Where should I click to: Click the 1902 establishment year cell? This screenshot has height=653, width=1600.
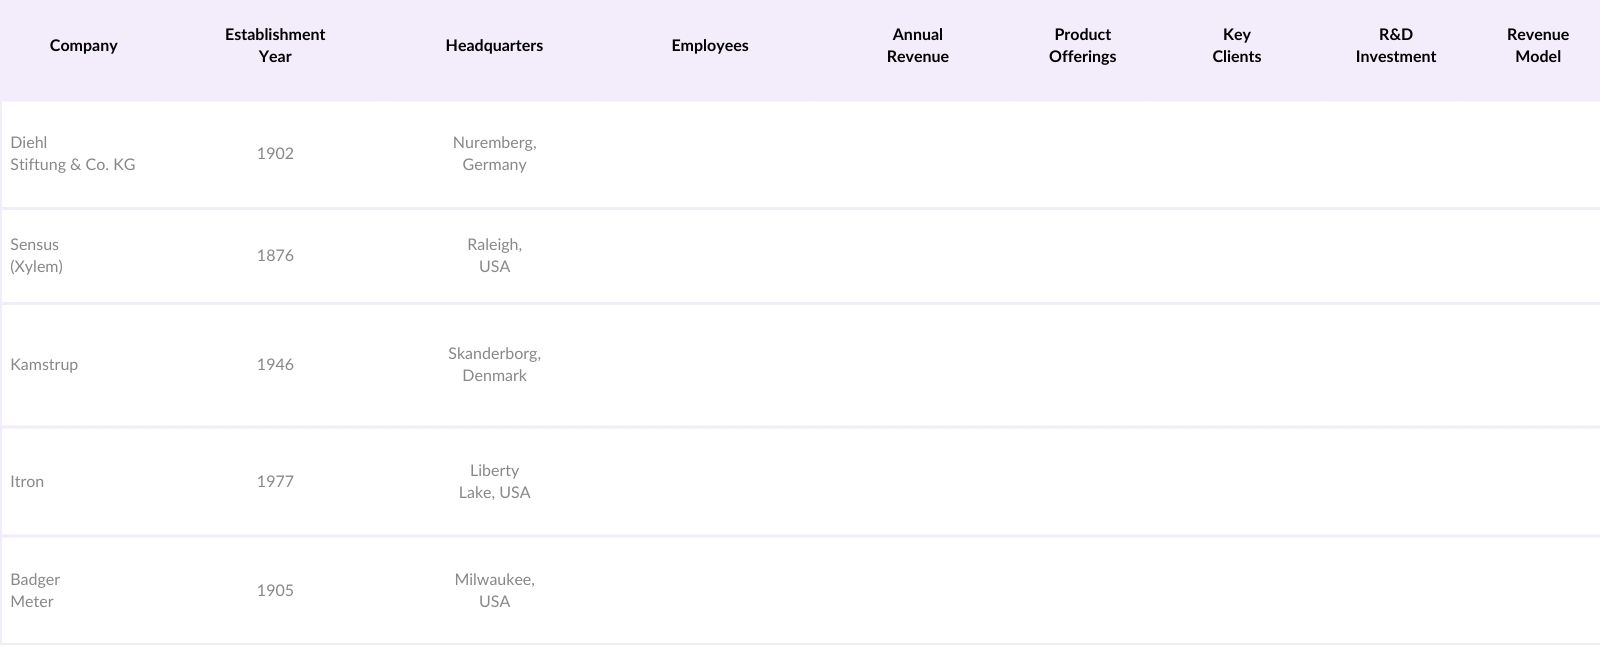pyautogui.click(x=275, y=154)
